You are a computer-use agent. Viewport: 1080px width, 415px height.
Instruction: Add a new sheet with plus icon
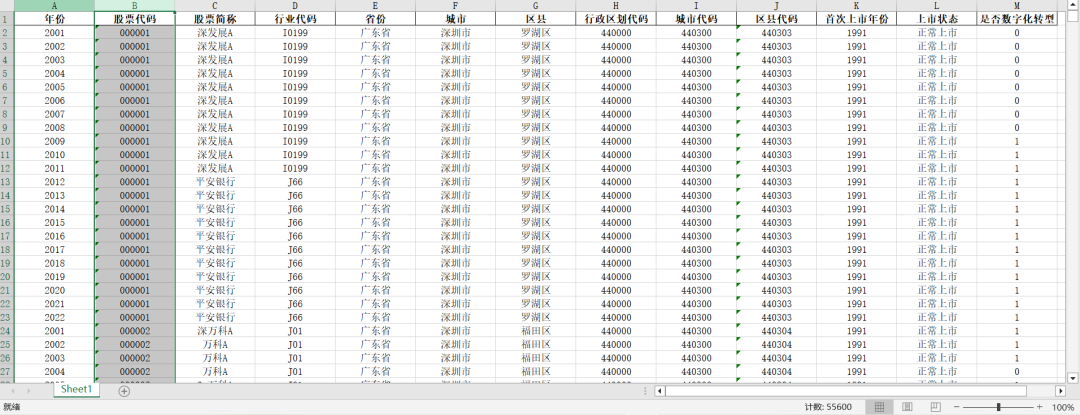pyautogui.click(x=124, y=391)
